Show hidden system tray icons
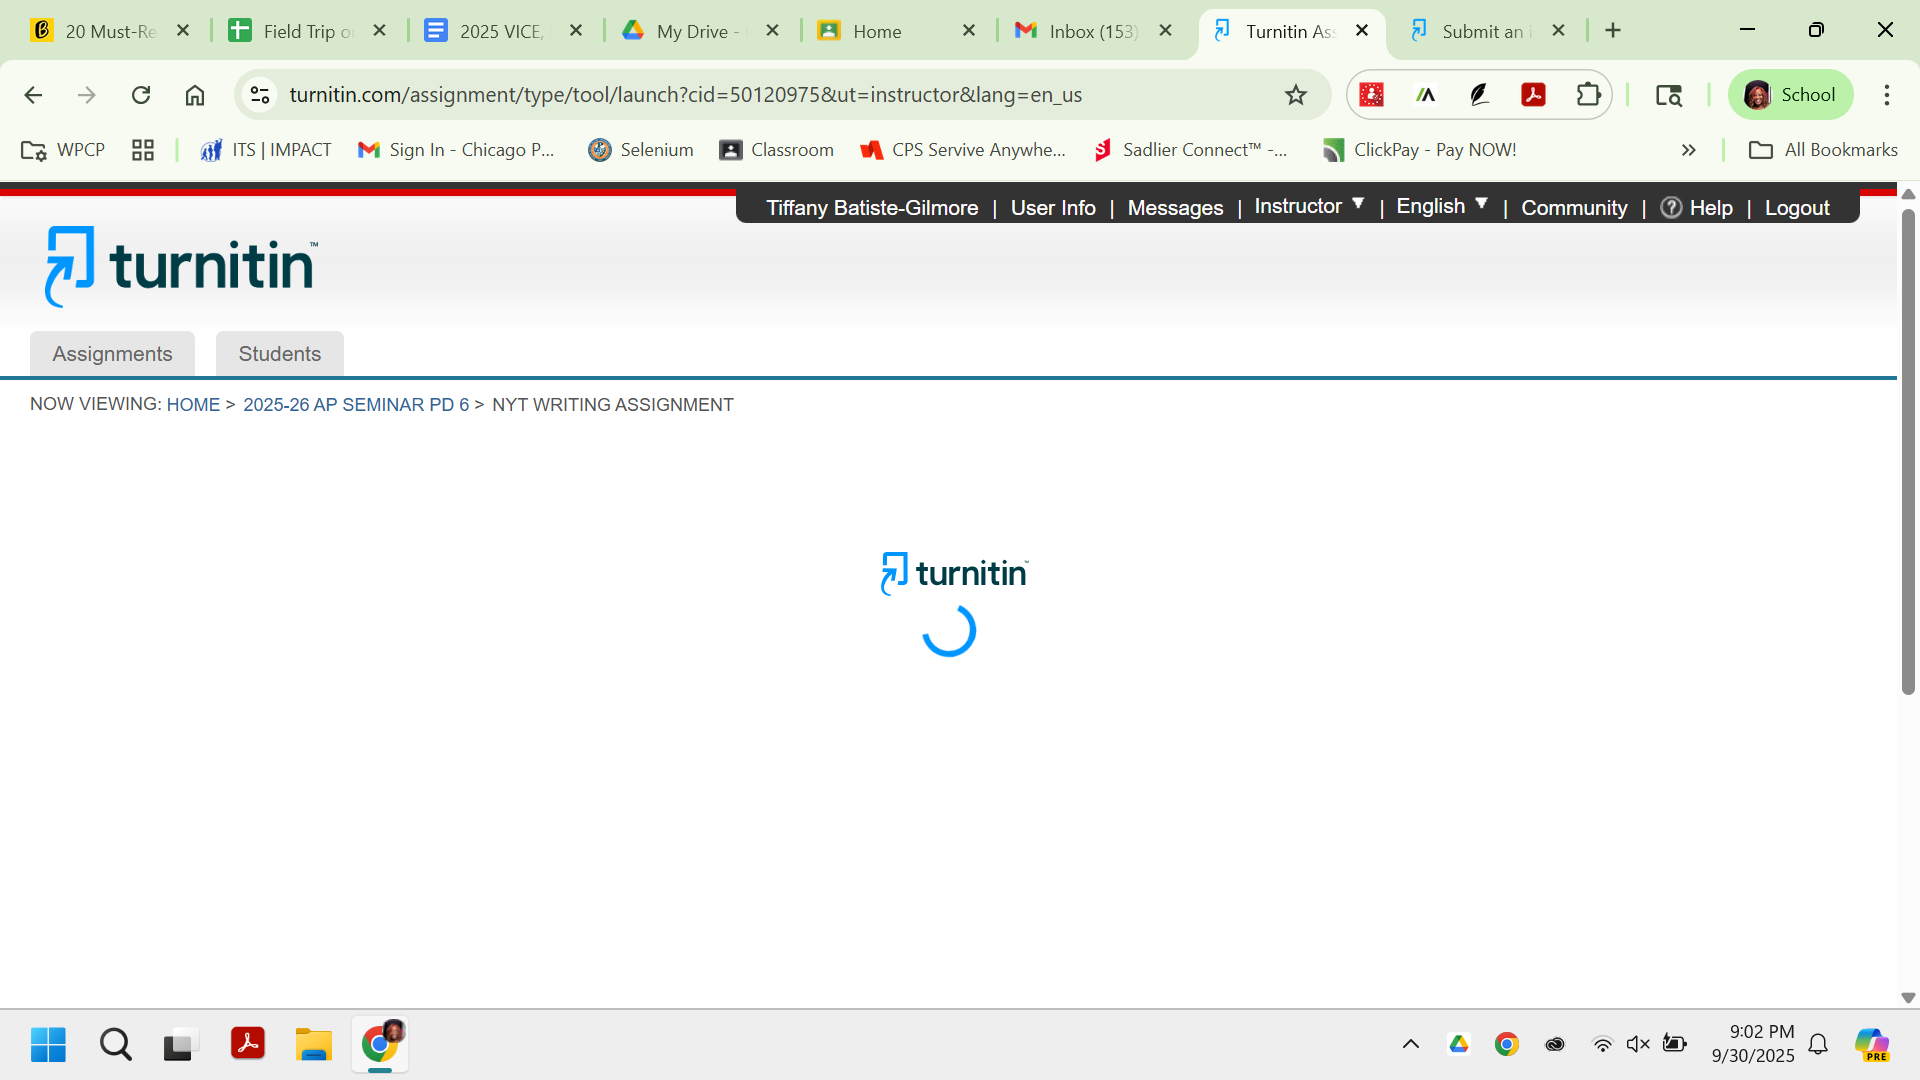Viewport: 1920px width, 1080px height. [1411, 1044]
